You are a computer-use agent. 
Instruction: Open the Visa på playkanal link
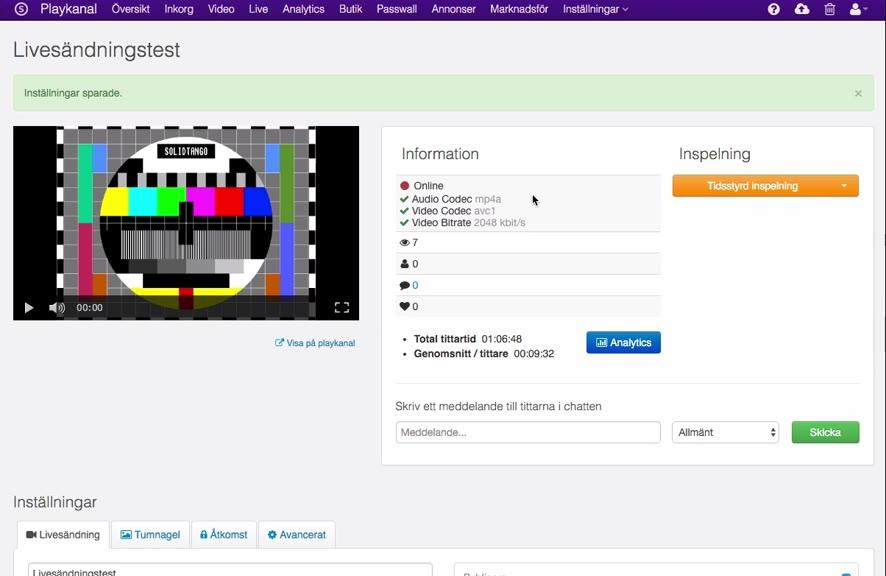tap(315, 343)
